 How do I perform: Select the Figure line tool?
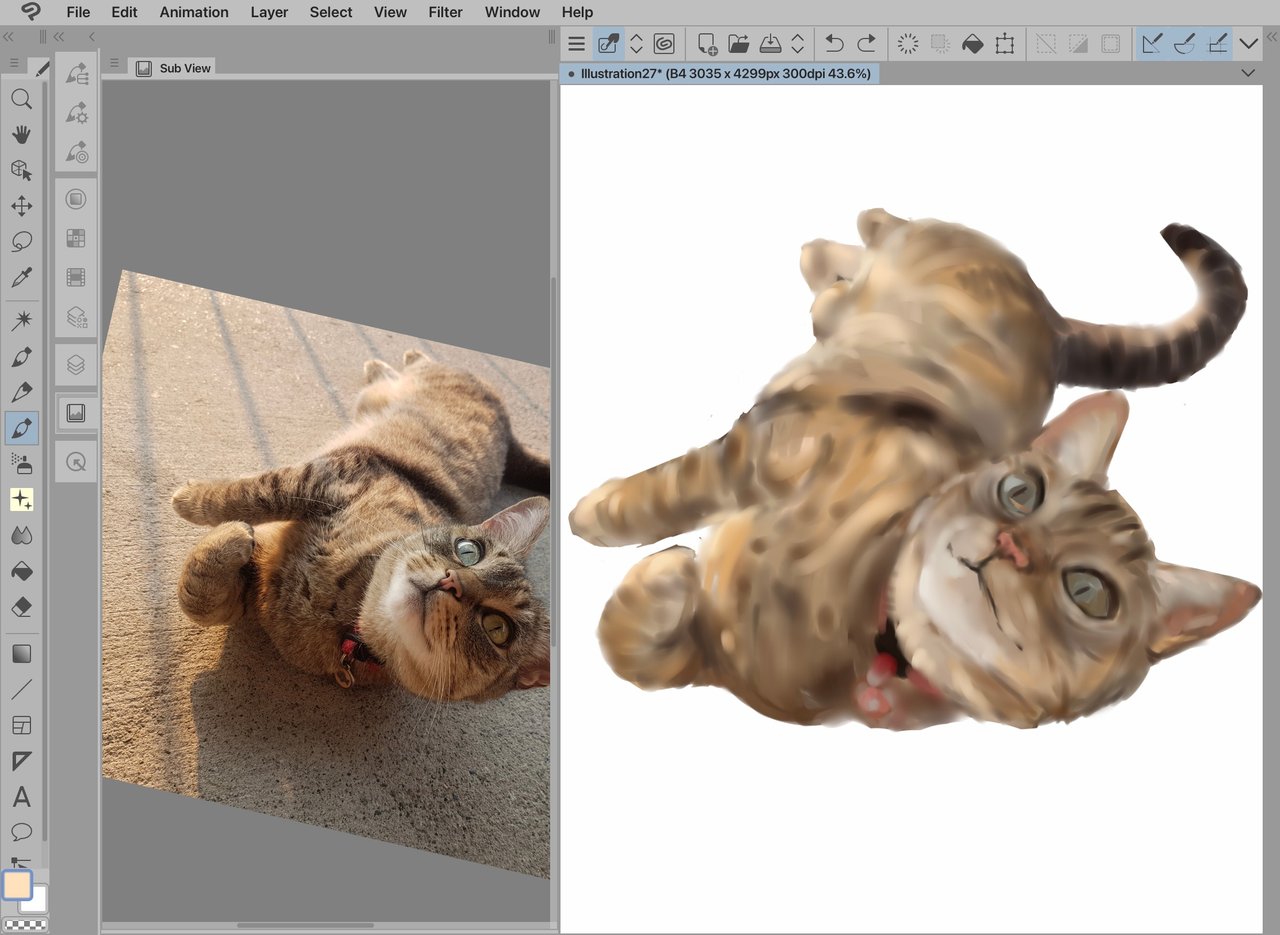pyautogui.click(x=21, y=689)
